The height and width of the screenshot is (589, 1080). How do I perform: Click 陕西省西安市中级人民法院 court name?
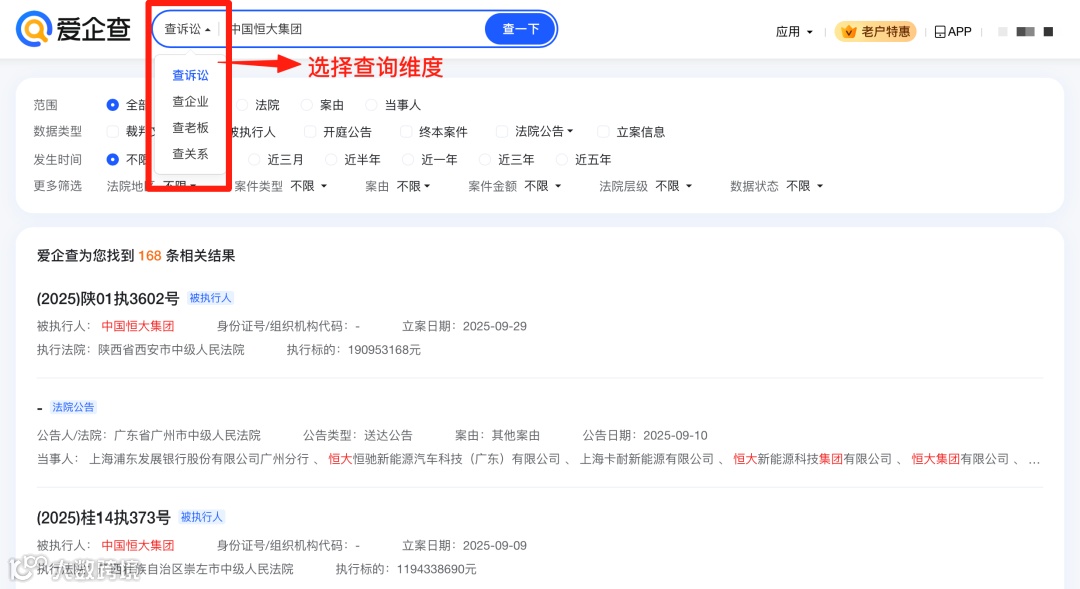click(x=172, y=349)
